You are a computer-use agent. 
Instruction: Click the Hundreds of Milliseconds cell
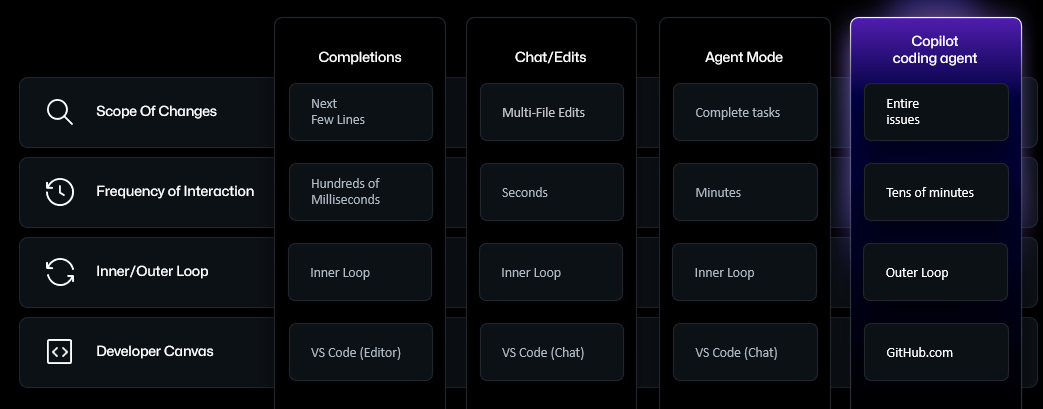pyautogui.click(x=360, y=192)
